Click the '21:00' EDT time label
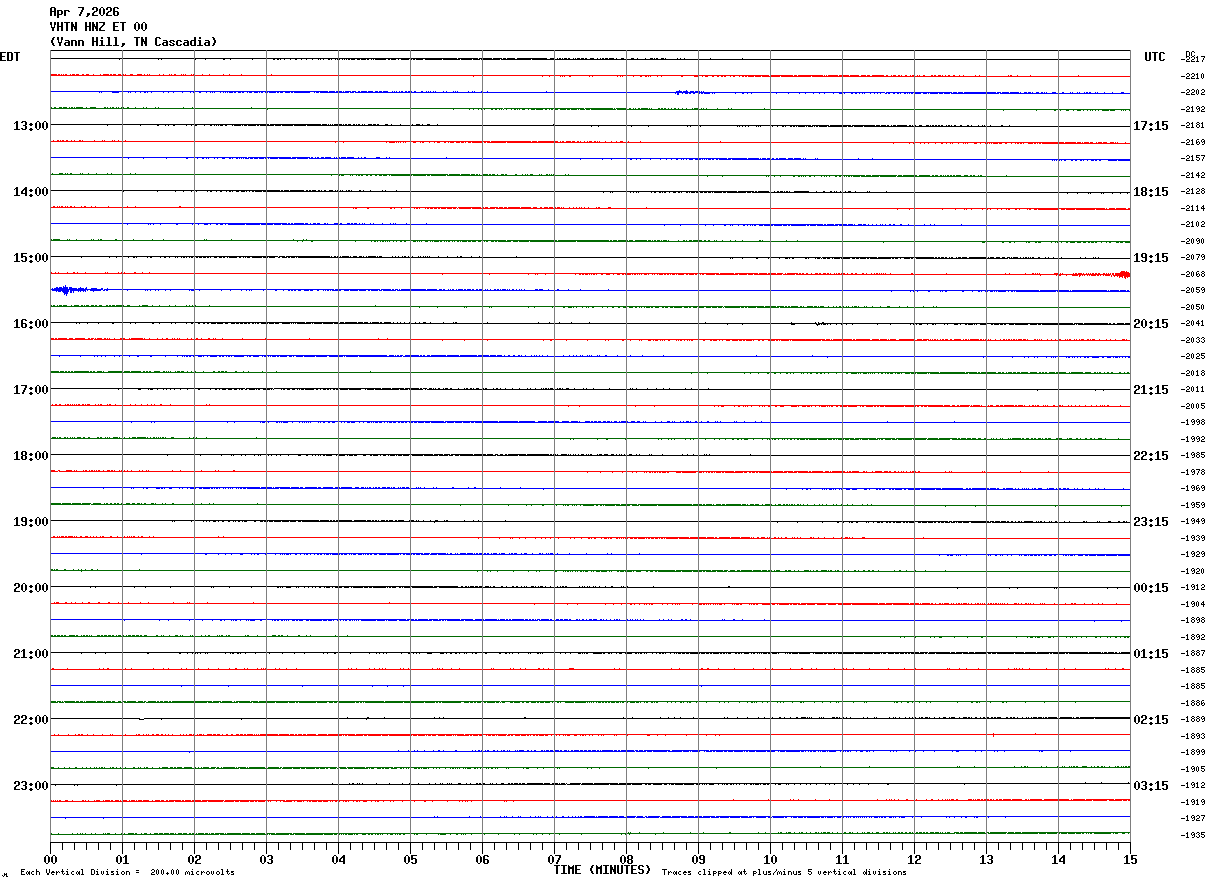1210x886 pixels. coord(30,654)
